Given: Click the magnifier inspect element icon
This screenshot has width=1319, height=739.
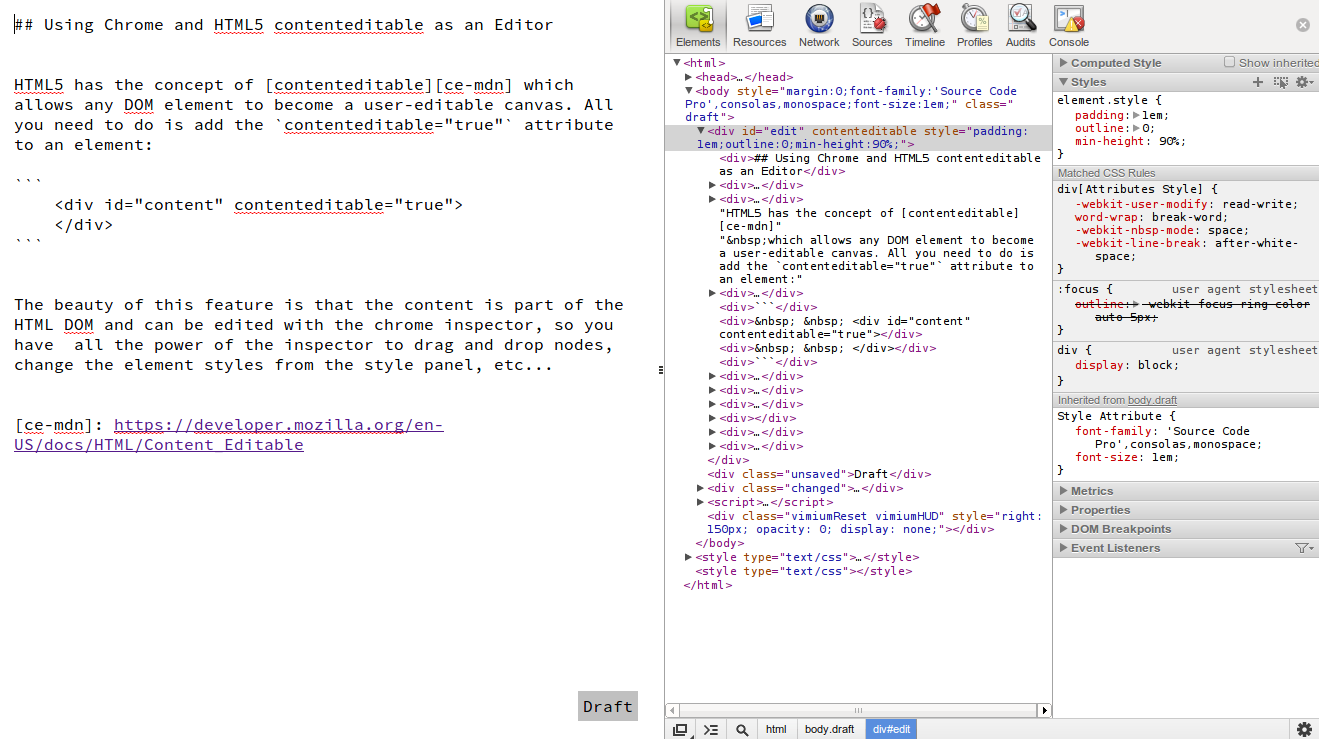Looking at the screenshot, I should tap(742, 730).
